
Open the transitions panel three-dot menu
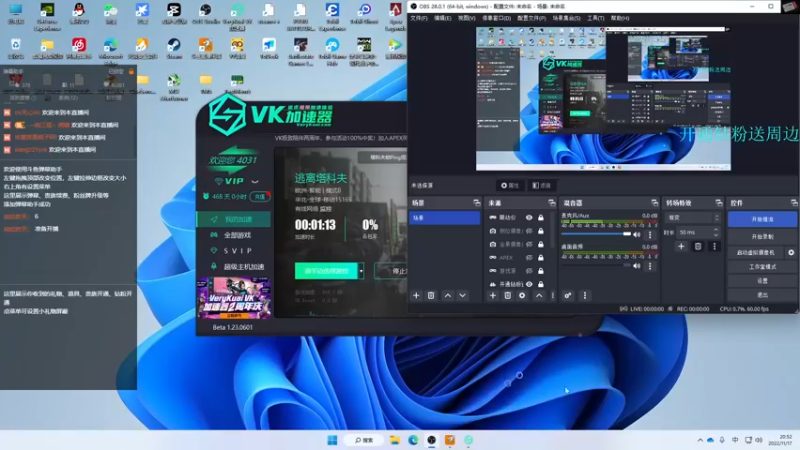tap(714, 246)
